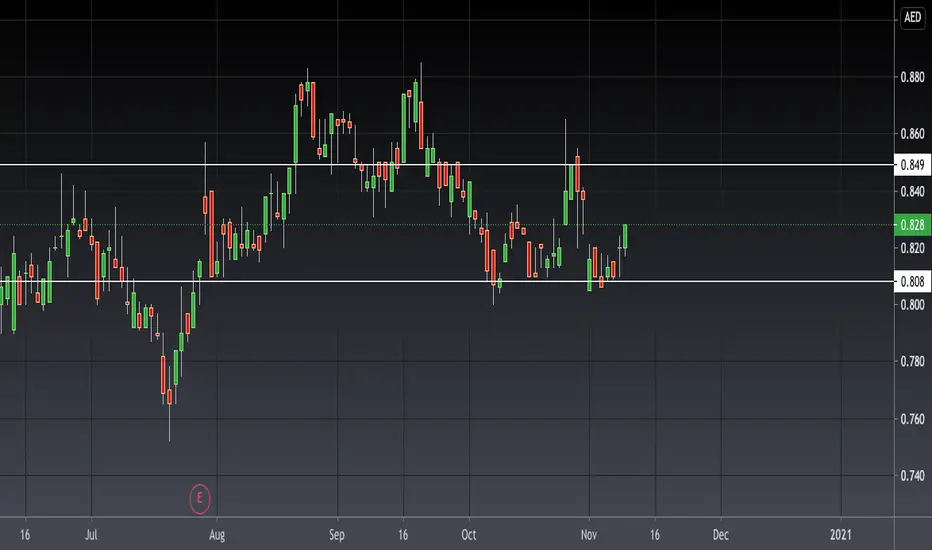
Task: Click the 0.880 price axis label
Action: 912,77
